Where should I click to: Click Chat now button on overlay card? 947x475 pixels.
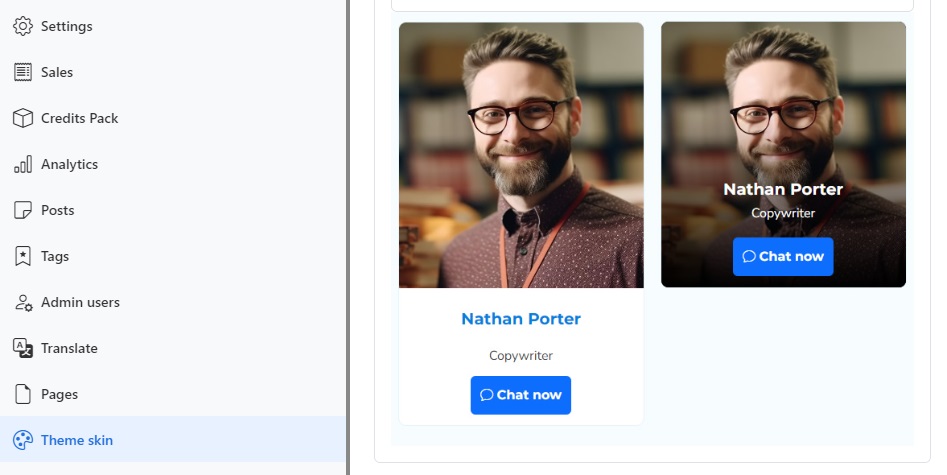pos(783,257)
